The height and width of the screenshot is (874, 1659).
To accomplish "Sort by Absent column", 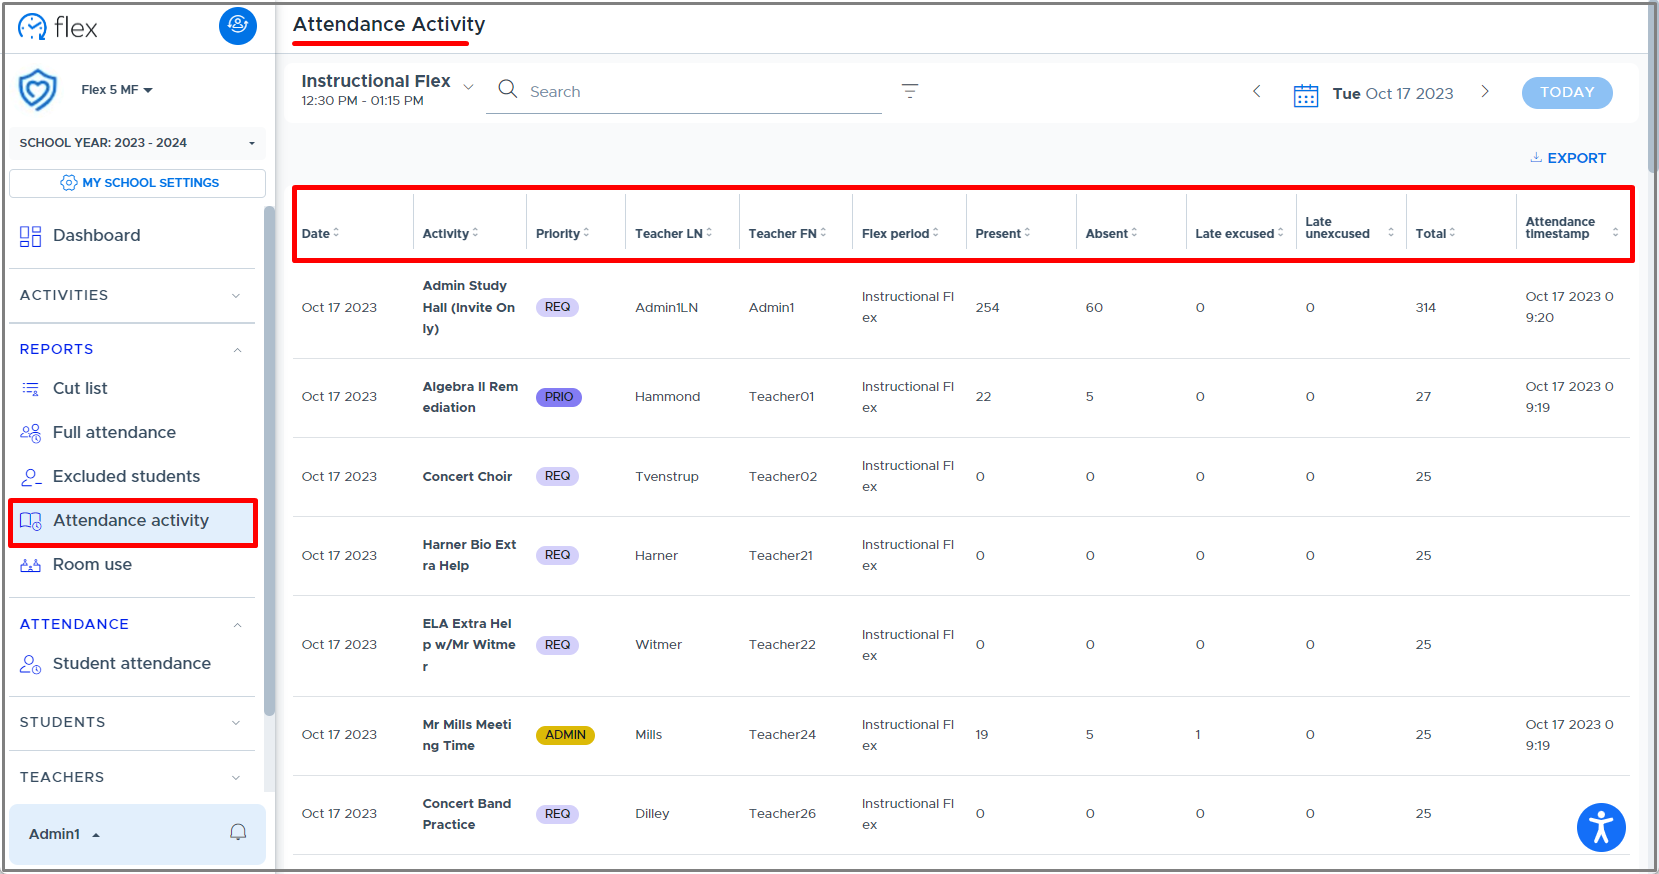I will click(1134, 233).
